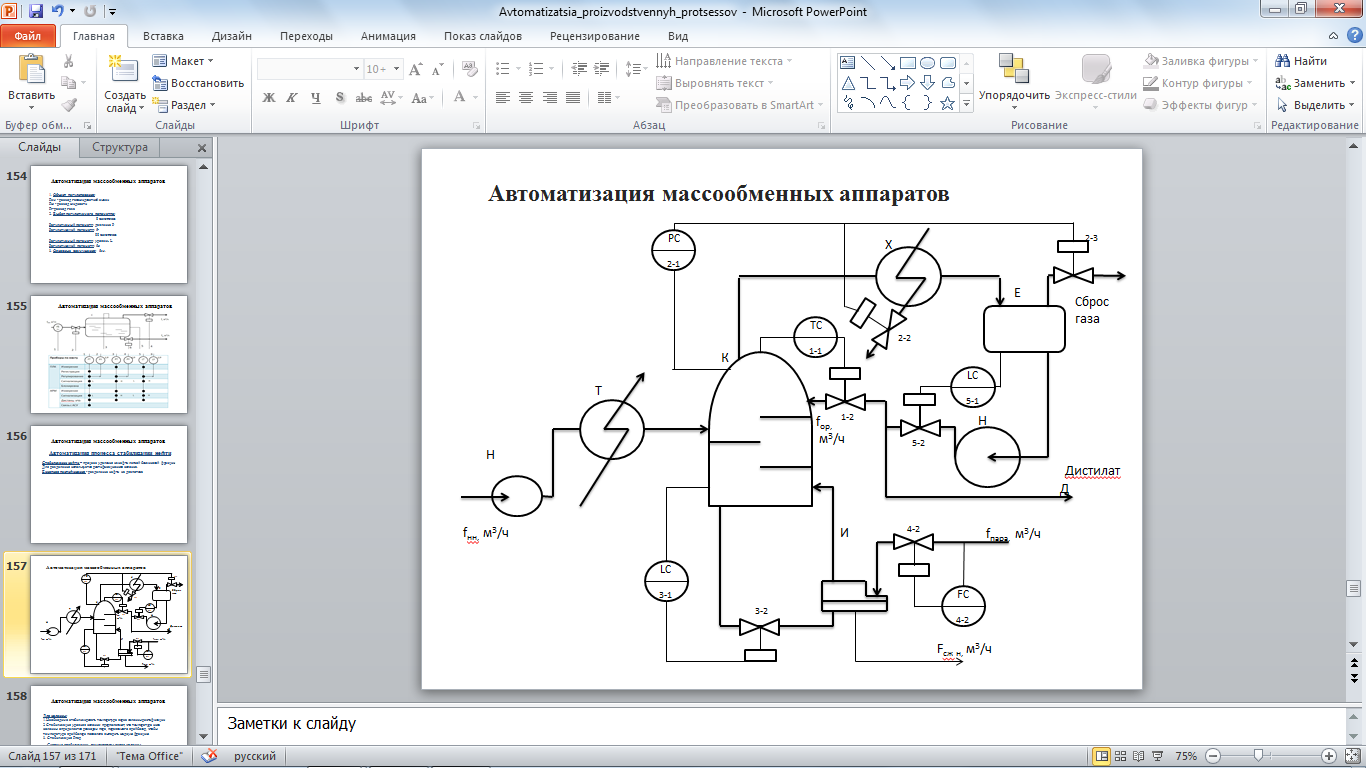
Task: Click the Восстановить (Reset) slide button
Action: (198, 83)
